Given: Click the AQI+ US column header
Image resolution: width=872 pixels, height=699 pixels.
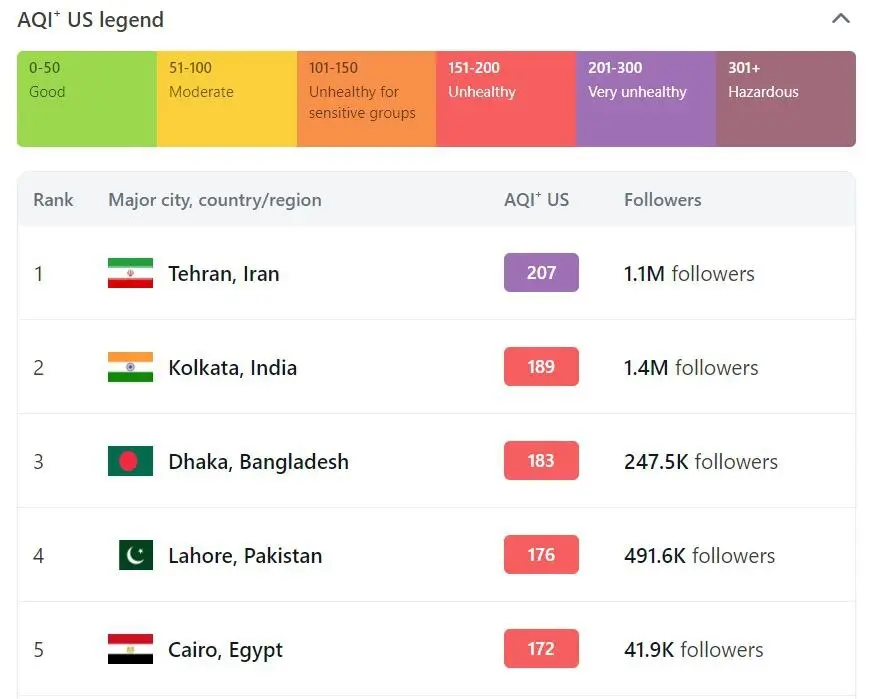Looking at the screenshot, I should coord(536,199).
